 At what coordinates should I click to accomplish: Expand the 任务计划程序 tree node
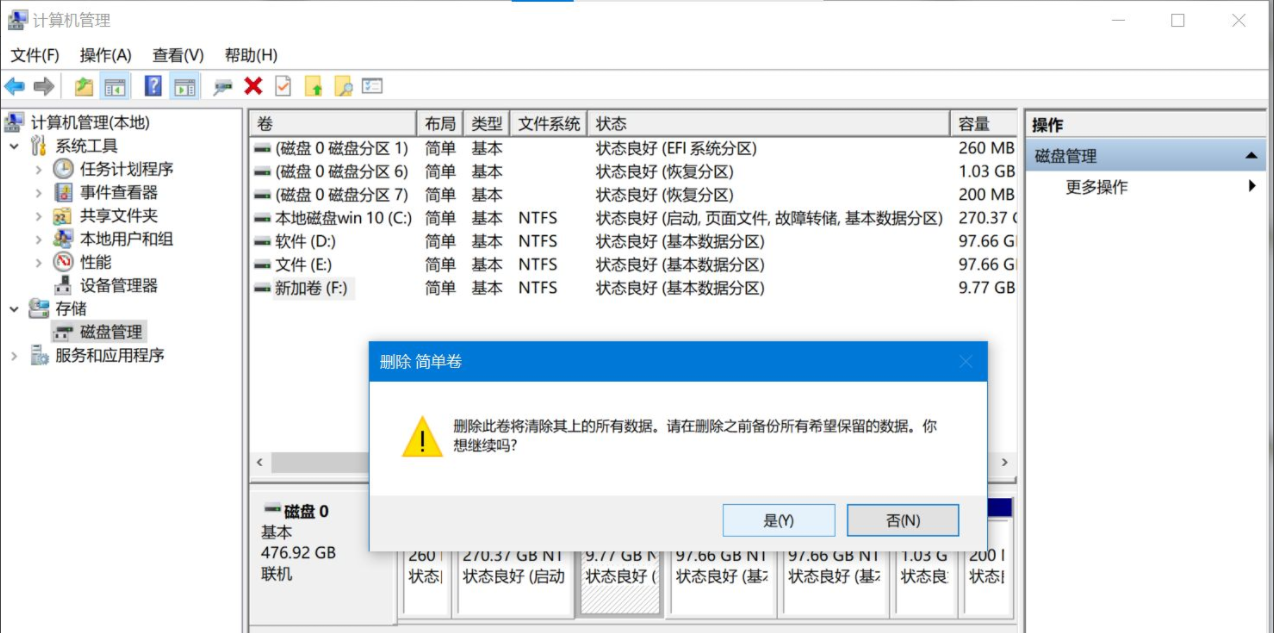[39, 170]
